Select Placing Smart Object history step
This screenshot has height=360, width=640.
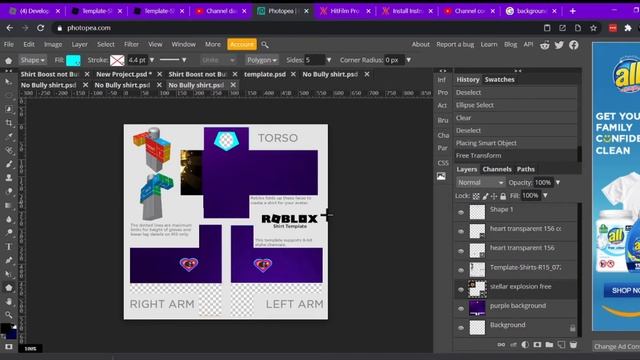516,143
